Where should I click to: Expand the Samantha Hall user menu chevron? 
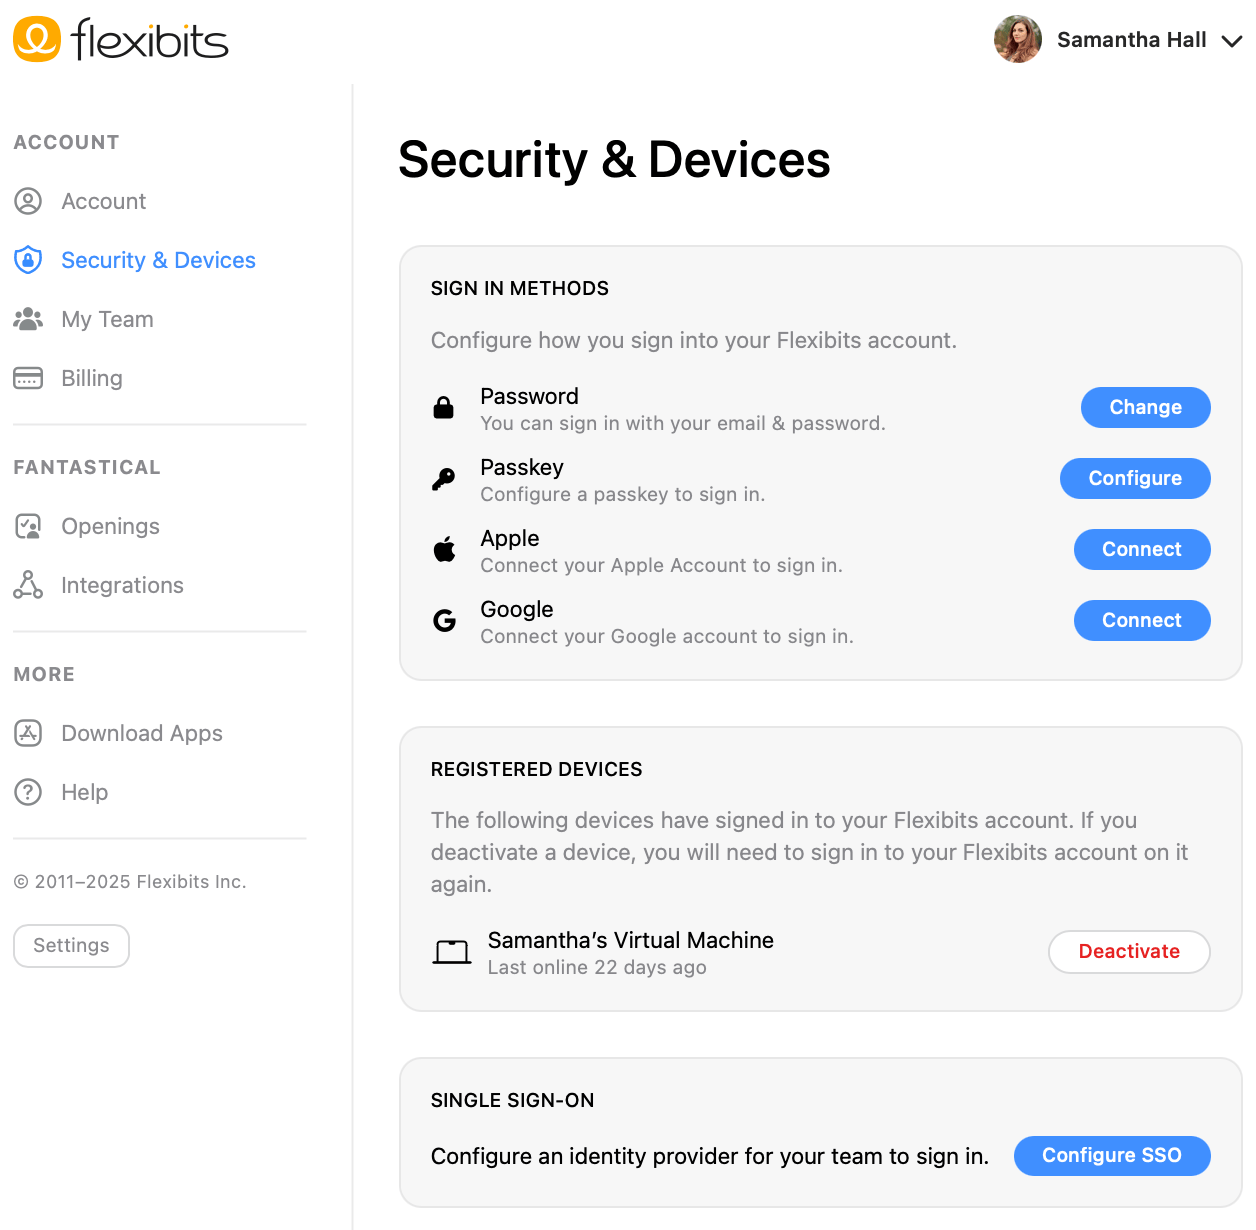pos(1232,41)
